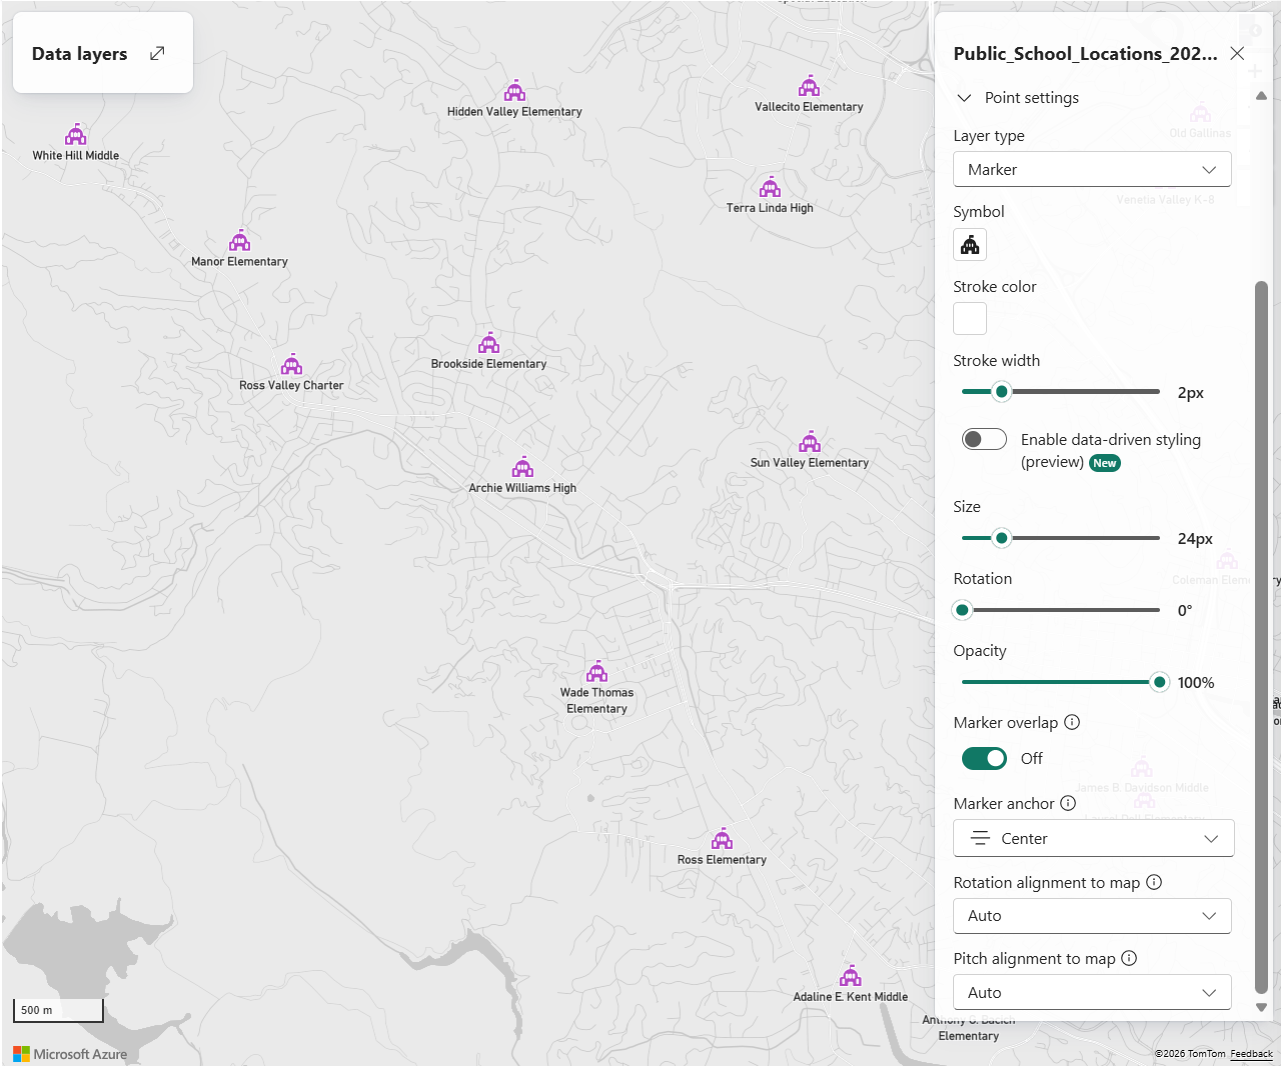Open the Pitch alignment to map dropdown
This screenshot has height=1066, width=1281.
(1092, 993)
